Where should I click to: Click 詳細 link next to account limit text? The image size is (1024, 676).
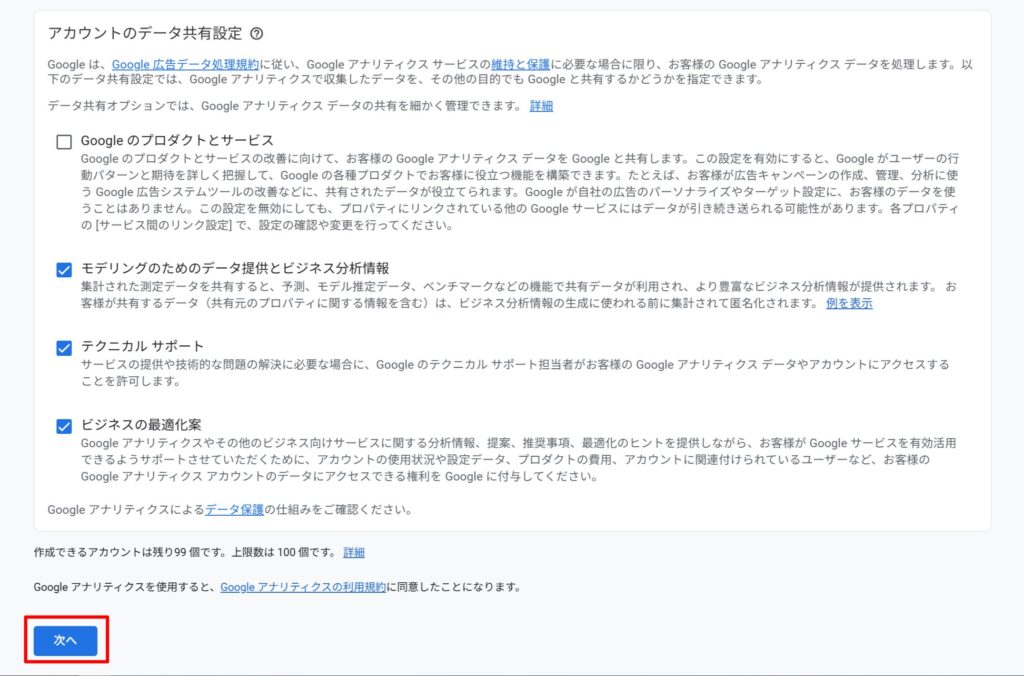pyautogui.click(x=354, y=552)
